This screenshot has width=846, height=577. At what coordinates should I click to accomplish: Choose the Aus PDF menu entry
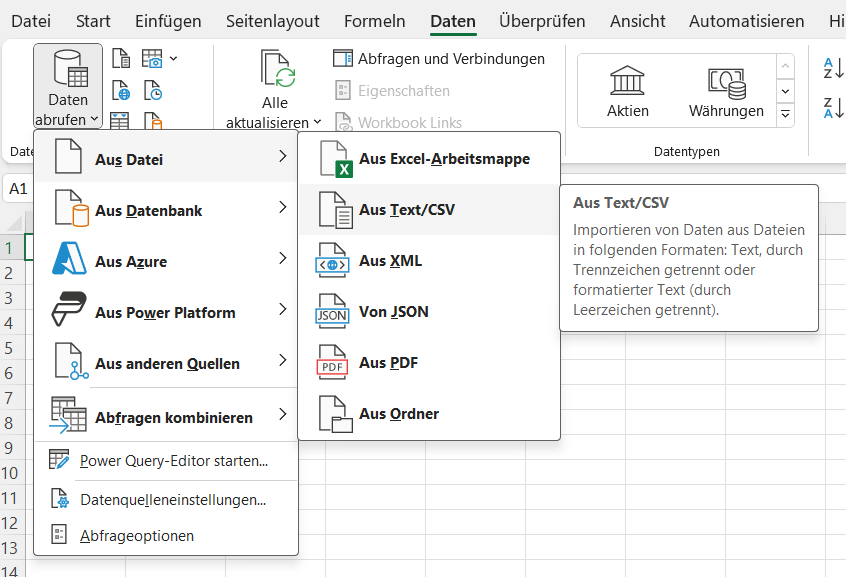point(429,363)
